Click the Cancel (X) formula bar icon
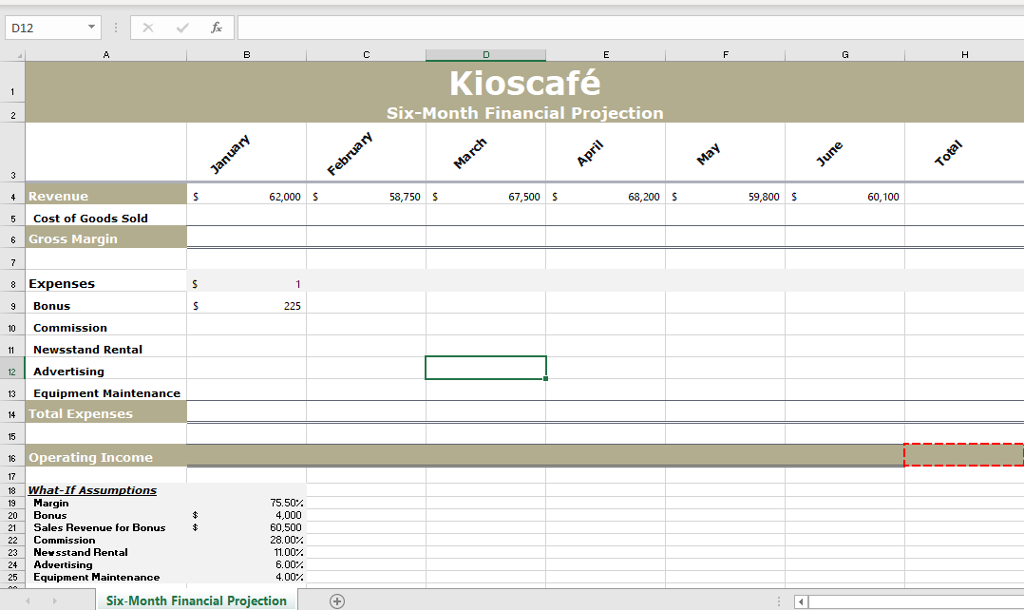The image size is (1024, 610). [148, 27]
